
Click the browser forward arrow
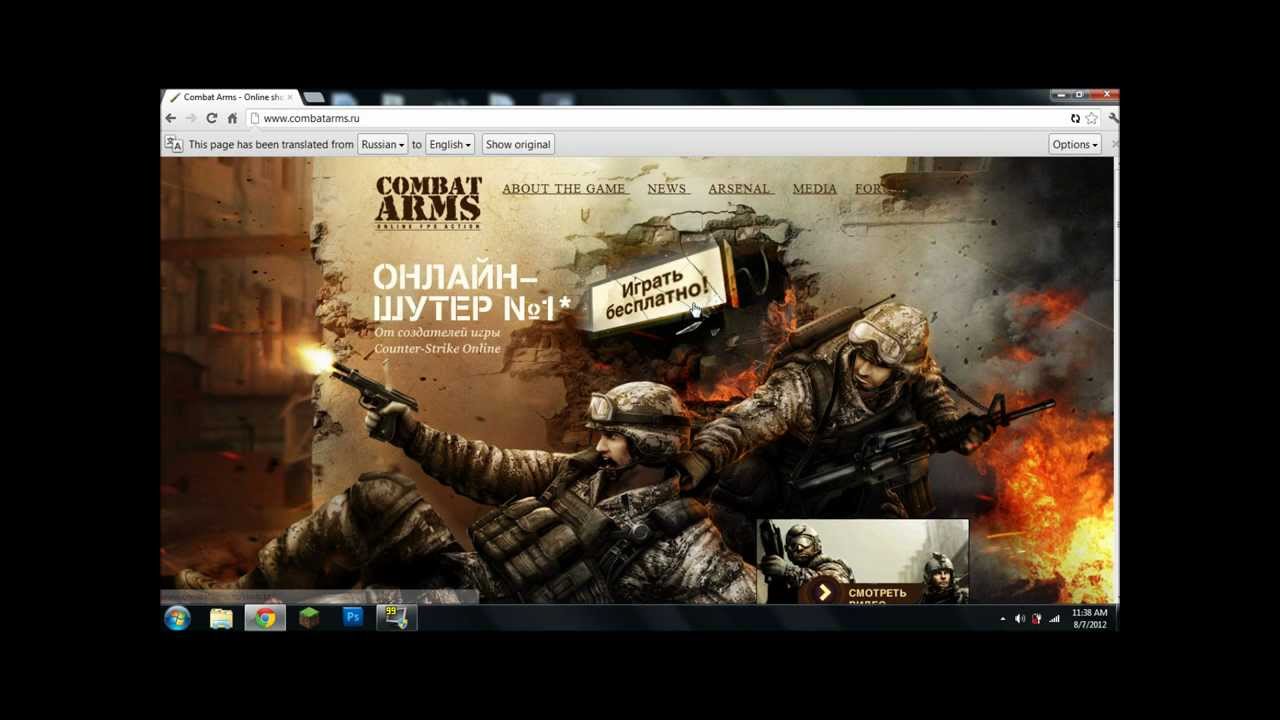pyautogui.click(x=191, y=118)
